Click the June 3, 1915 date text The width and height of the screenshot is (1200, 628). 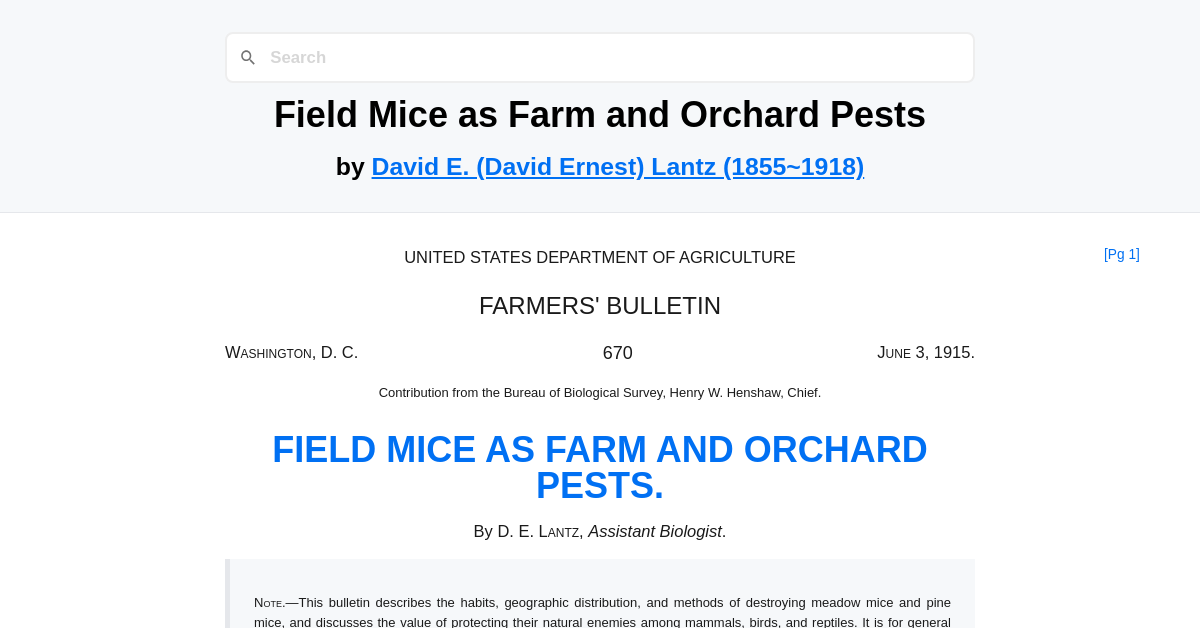(x=925, y=352)
